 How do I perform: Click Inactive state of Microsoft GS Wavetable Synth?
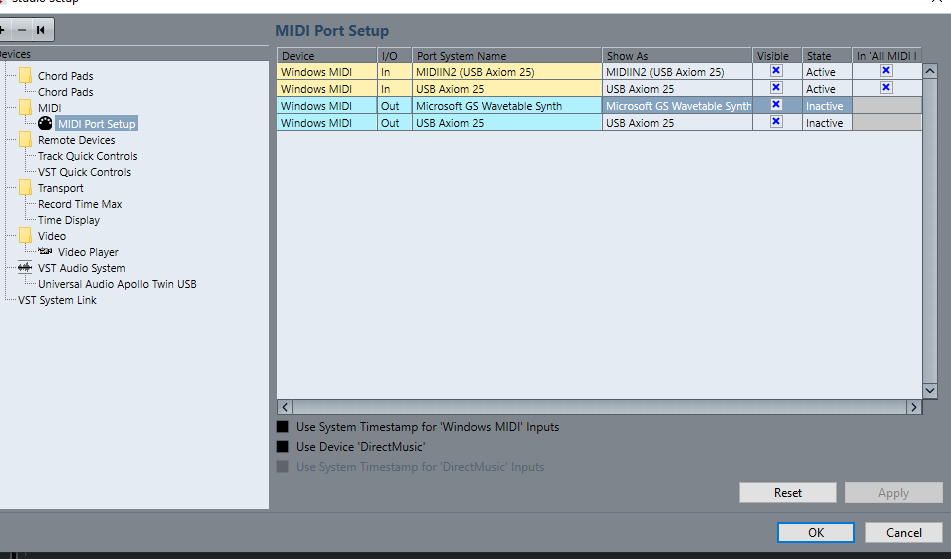[827, 105]
